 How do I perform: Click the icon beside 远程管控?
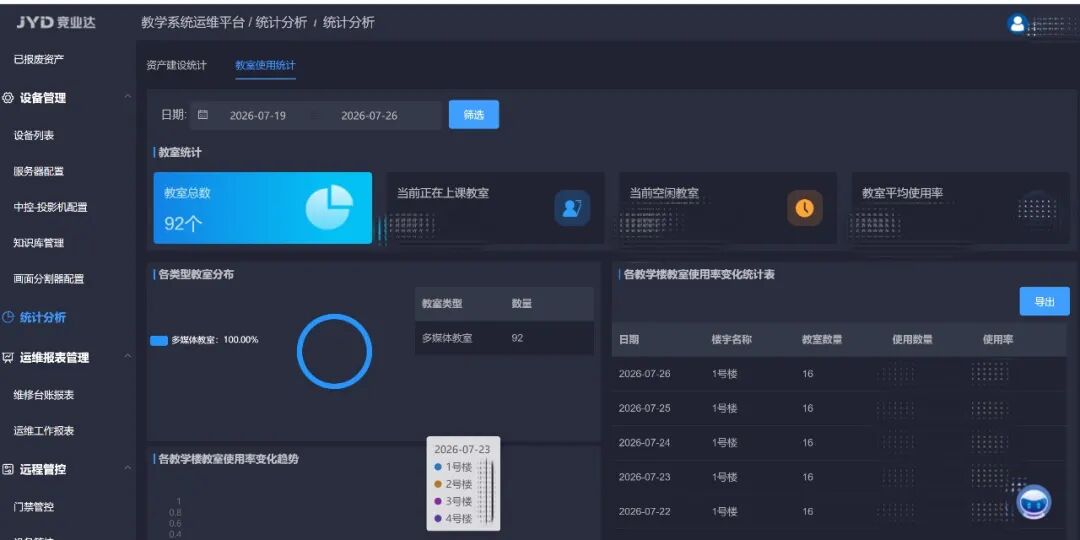point(8,469)
